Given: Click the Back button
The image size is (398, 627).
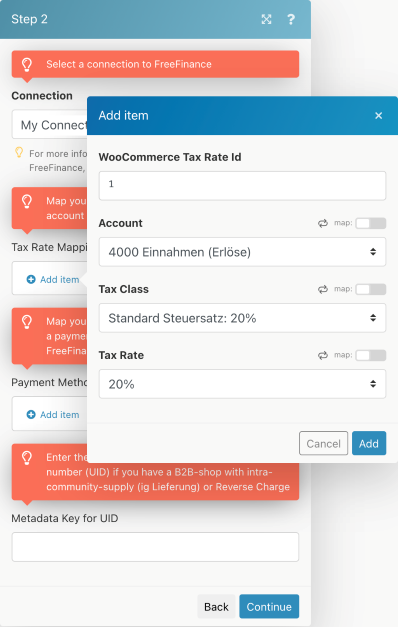Looking at the screenshot, I should click(x=216, y=606).
